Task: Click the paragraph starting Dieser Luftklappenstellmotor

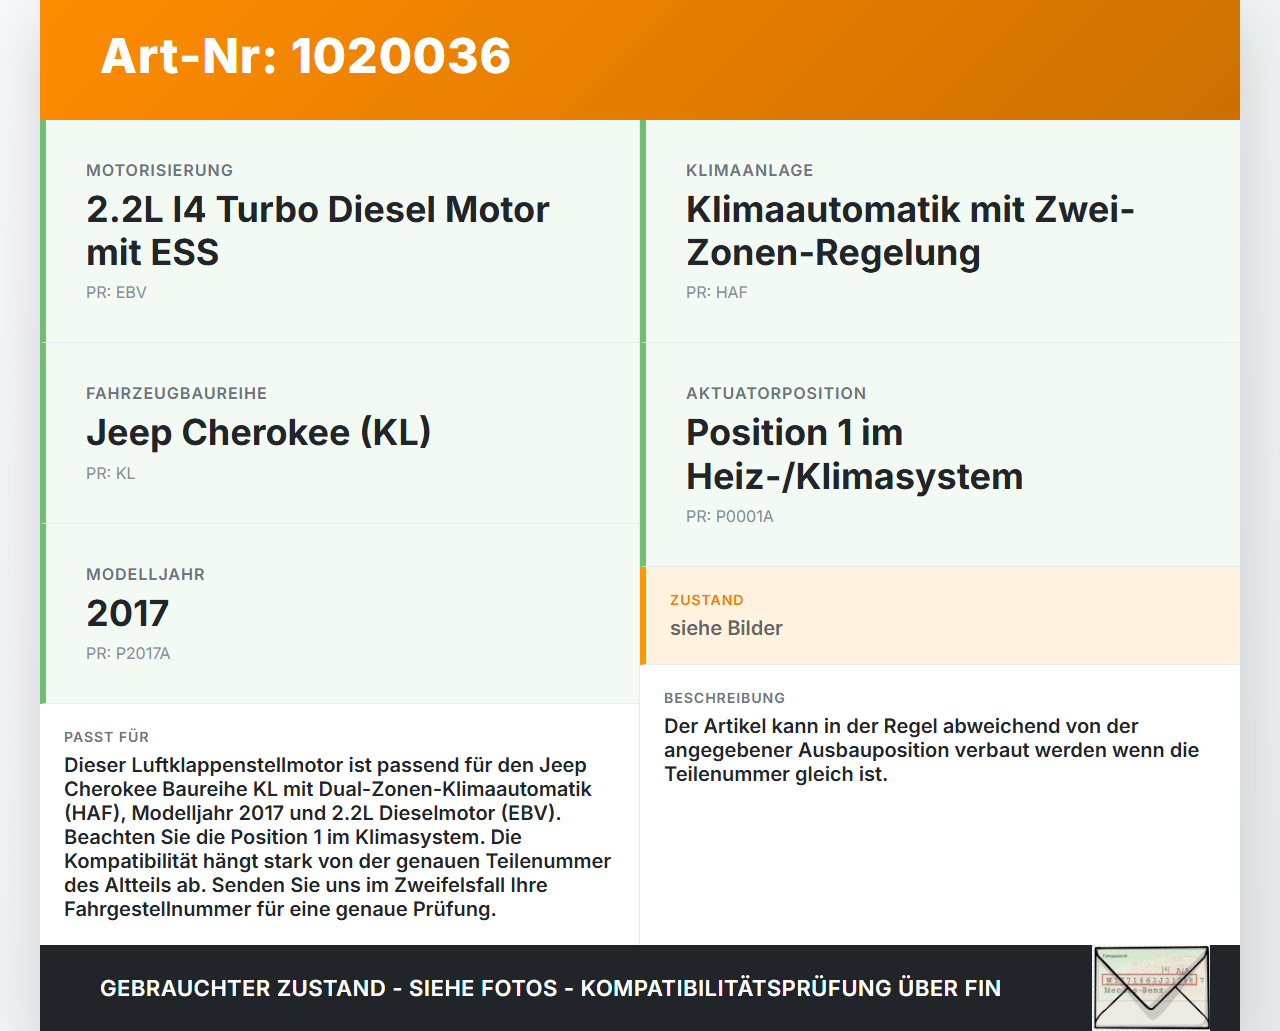Action: pos(338,837)
